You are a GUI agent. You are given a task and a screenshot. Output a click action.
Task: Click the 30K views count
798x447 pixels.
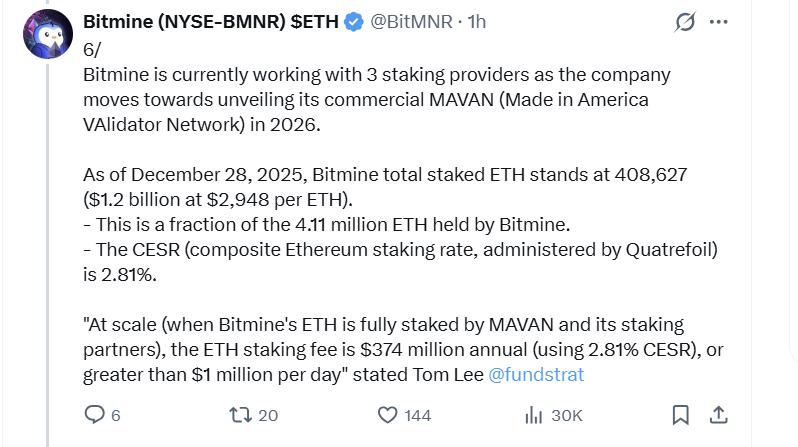(x=566, y=414)
